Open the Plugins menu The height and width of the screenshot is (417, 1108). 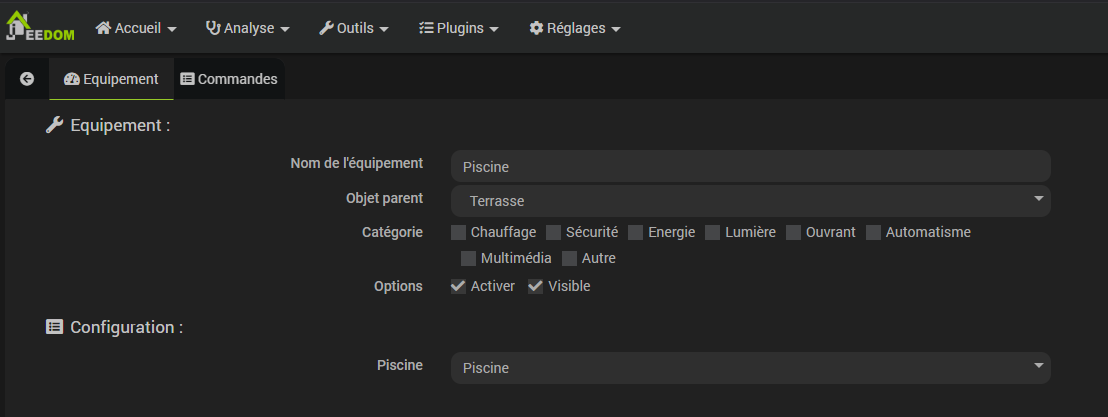click(459, 28)
